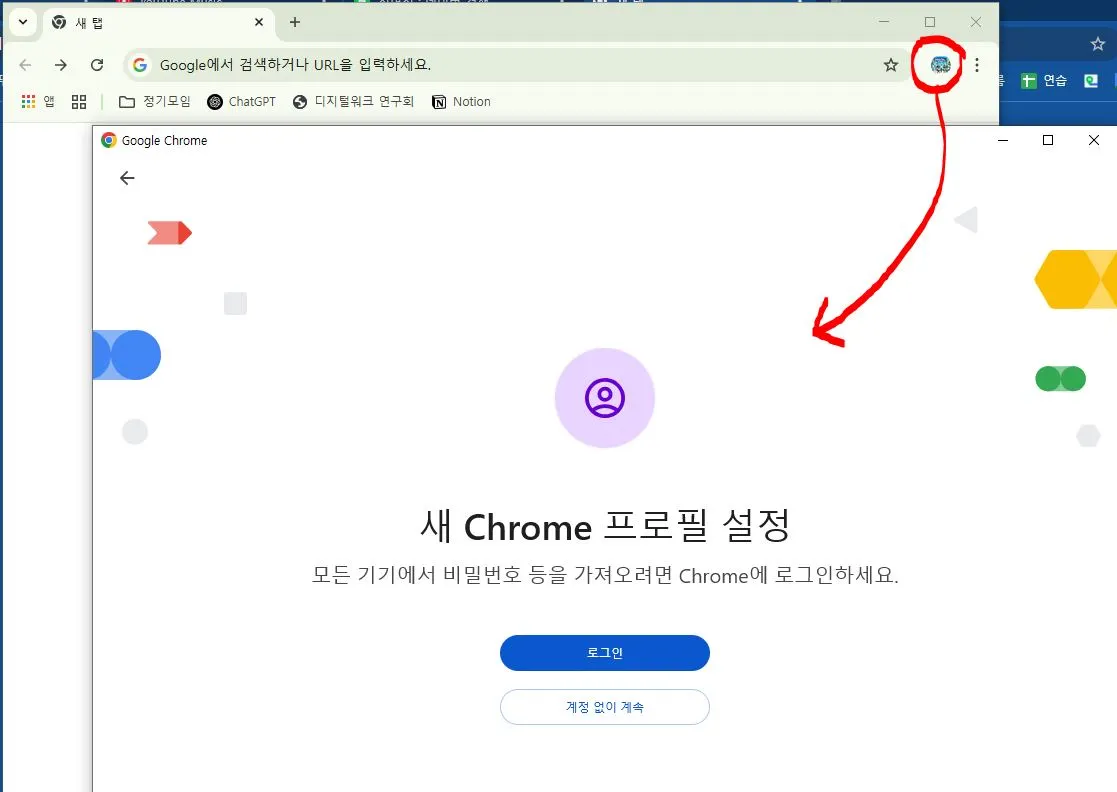Close the Google Chrome profile dialog

point(1094,140)
